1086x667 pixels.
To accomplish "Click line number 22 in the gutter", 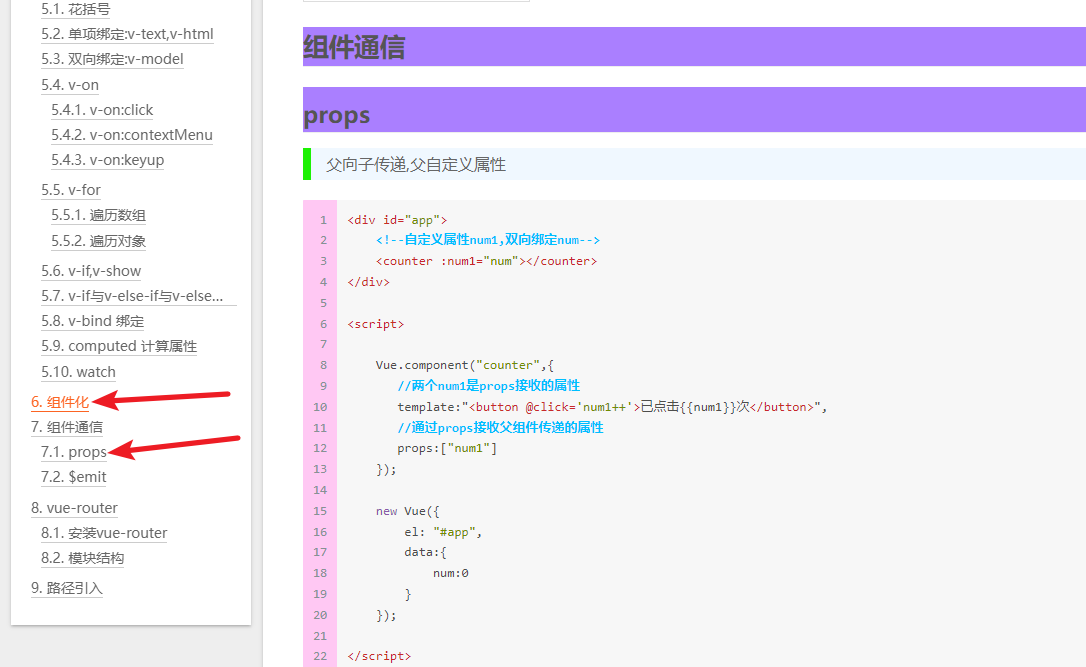I will (x=320, y=657).
